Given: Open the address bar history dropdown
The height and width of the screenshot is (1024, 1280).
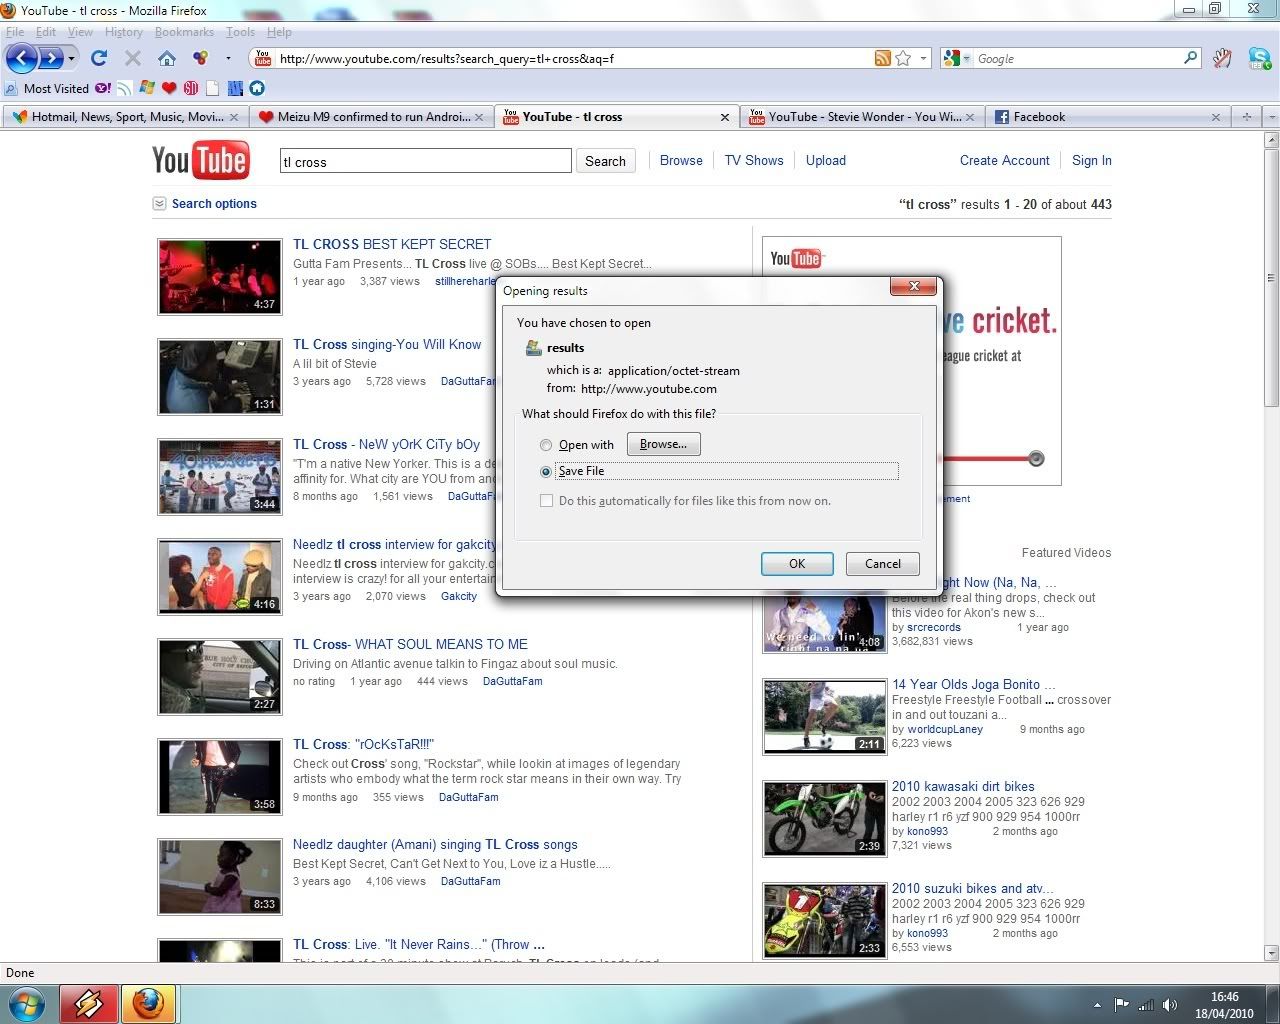Looking at the screenshot, I should tap(923, 58).
